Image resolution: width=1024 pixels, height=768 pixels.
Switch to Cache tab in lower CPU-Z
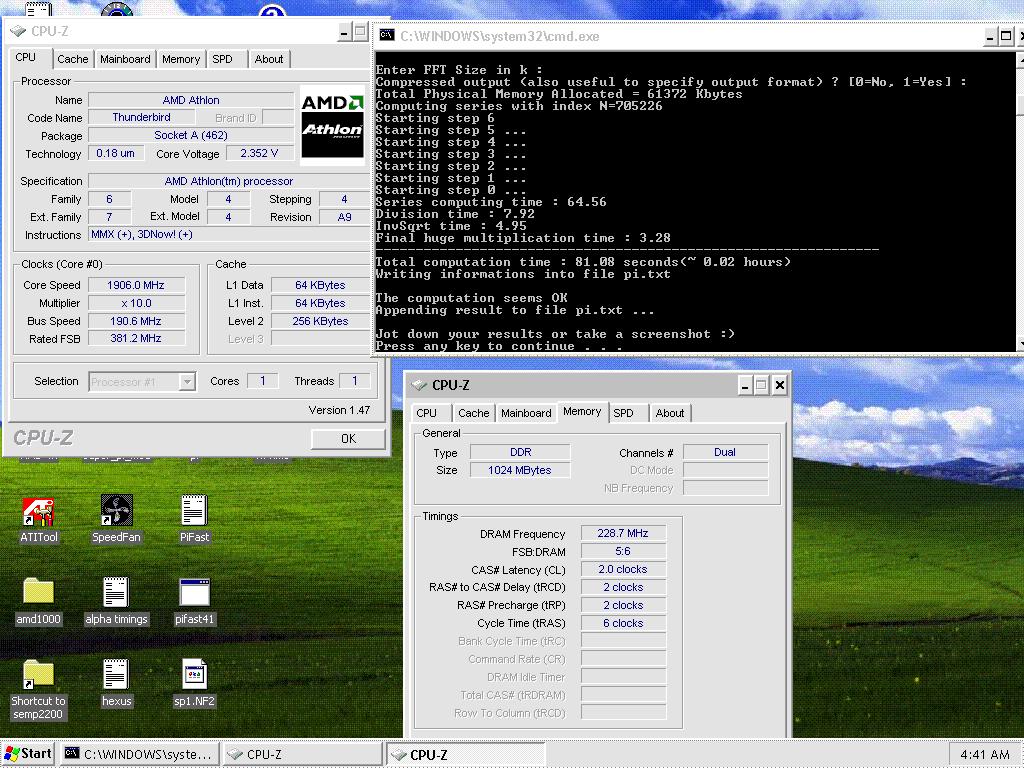473,413
